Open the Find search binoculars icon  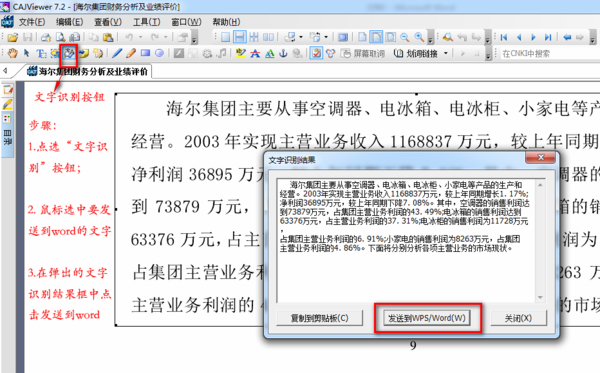tap(448, 37)
